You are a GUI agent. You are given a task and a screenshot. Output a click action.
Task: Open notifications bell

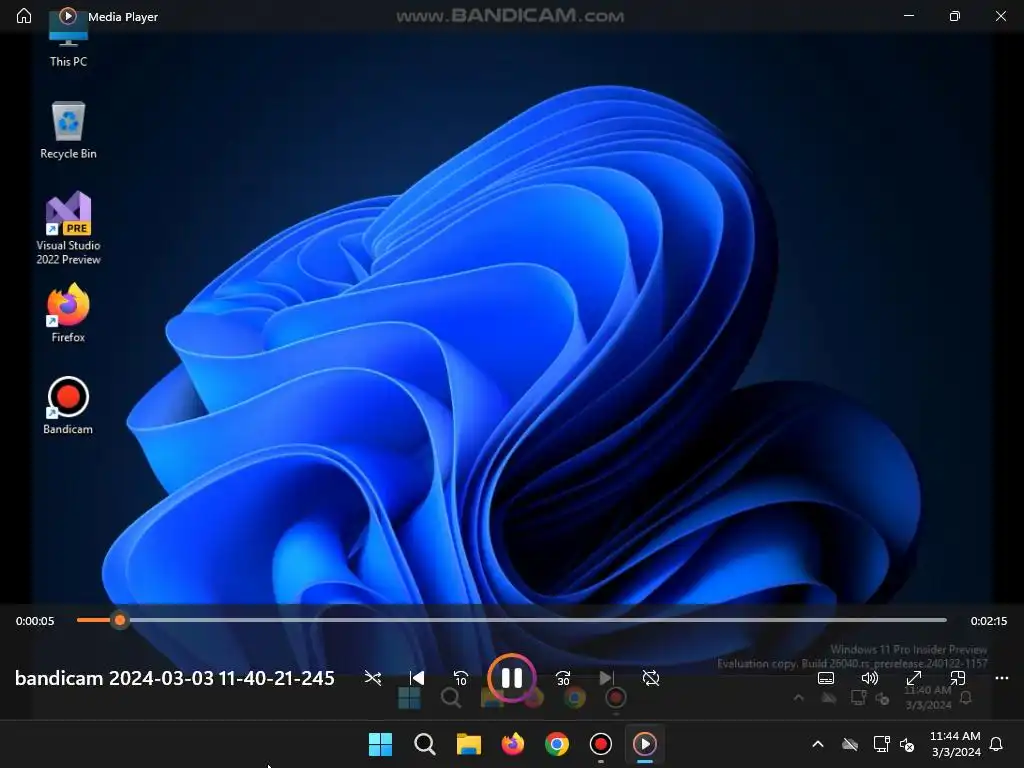[997, 744]
